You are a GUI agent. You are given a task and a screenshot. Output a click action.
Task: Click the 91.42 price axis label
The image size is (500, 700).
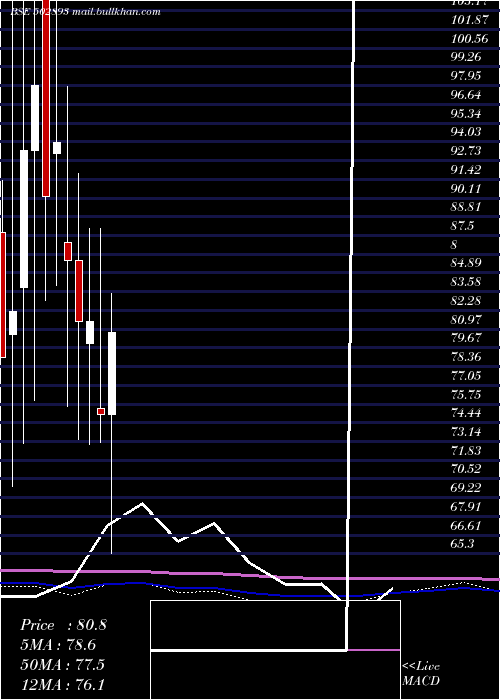pyautogui.click(x=467, y=170)
